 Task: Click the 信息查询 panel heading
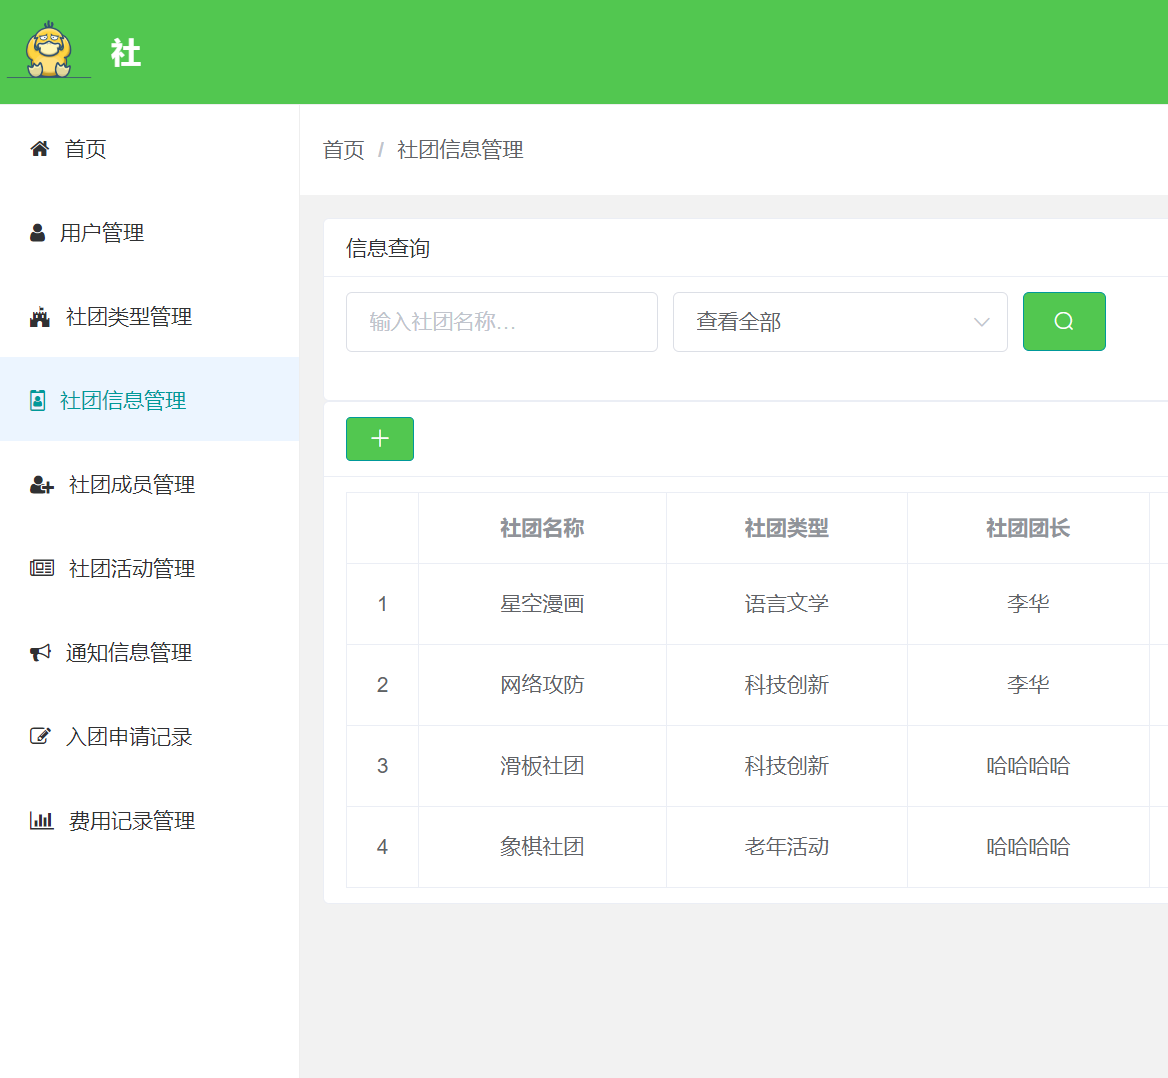click(x=388, y=248)
